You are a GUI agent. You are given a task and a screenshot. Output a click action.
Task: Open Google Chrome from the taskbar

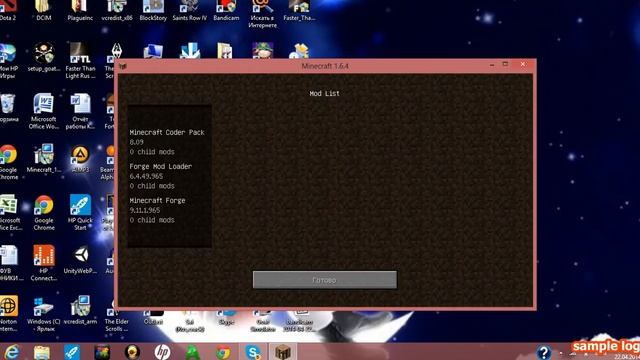pos(223,352)
